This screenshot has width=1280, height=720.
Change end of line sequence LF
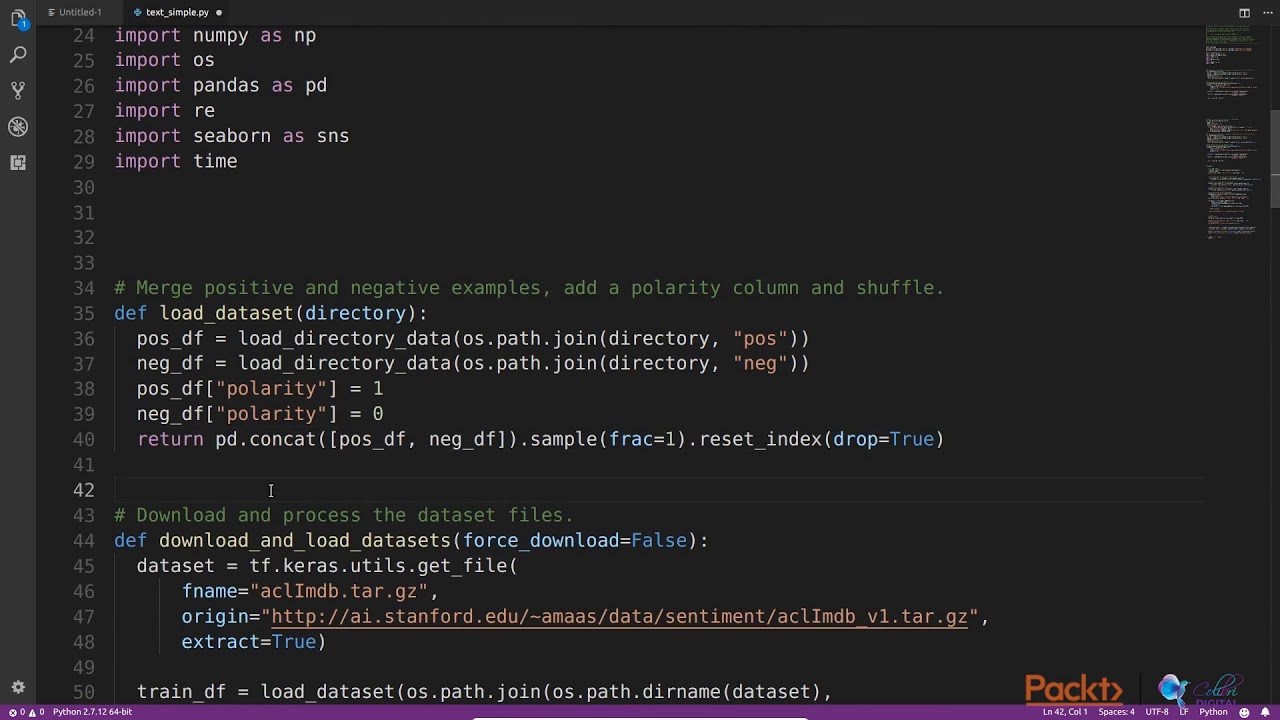point(1184,712)
